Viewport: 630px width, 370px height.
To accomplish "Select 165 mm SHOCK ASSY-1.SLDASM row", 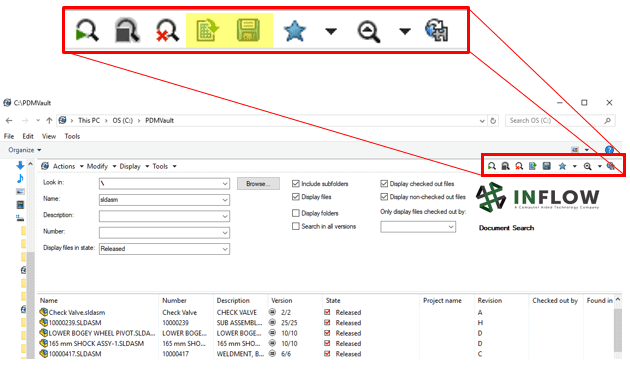I will pos(325,343).
